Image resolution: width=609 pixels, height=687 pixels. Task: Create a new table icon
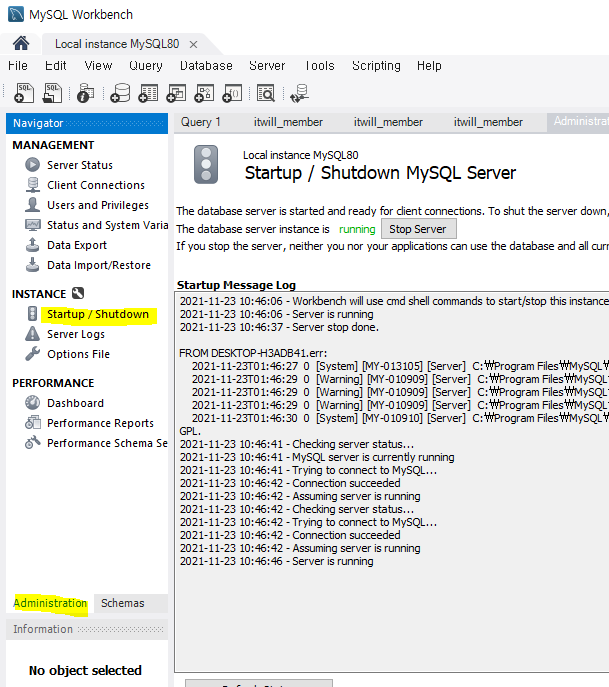[x=148, y=93]
